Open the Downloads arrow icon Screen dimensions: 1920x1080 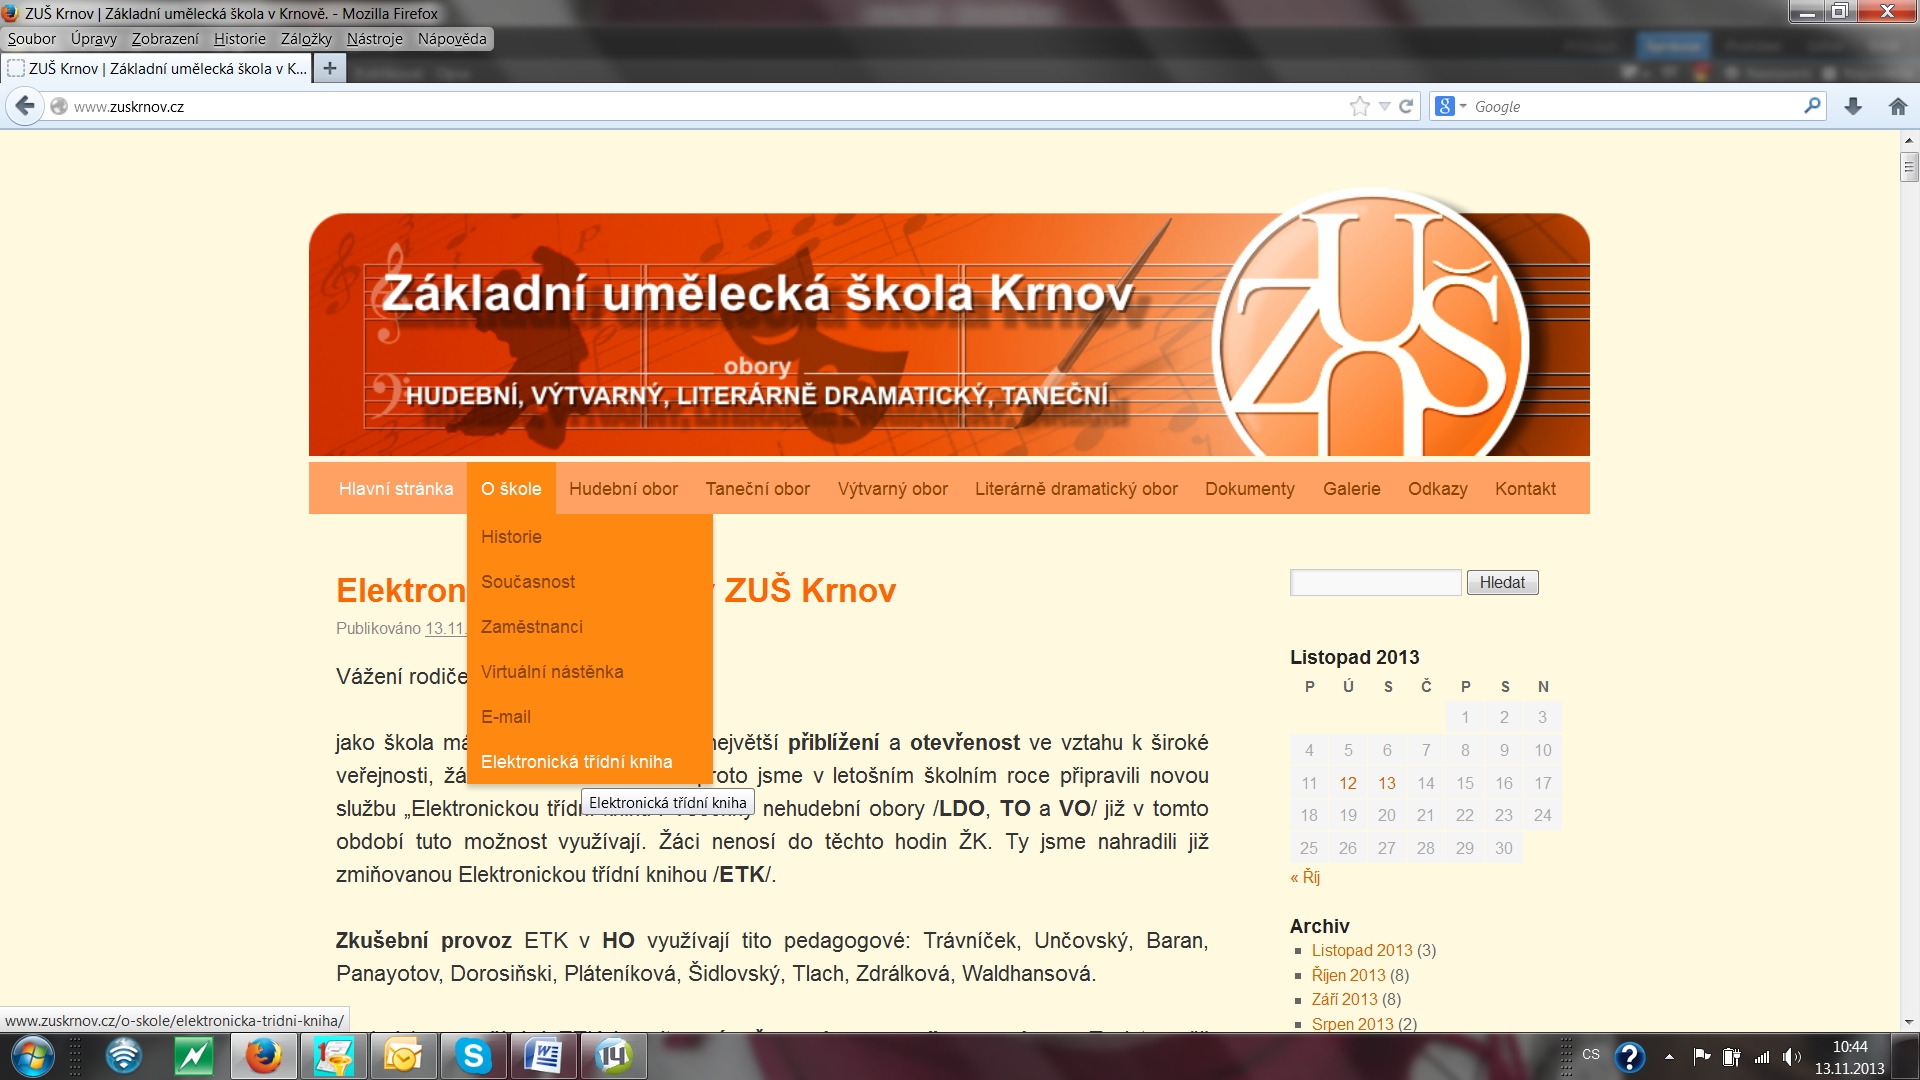(x=1853, y=106)
